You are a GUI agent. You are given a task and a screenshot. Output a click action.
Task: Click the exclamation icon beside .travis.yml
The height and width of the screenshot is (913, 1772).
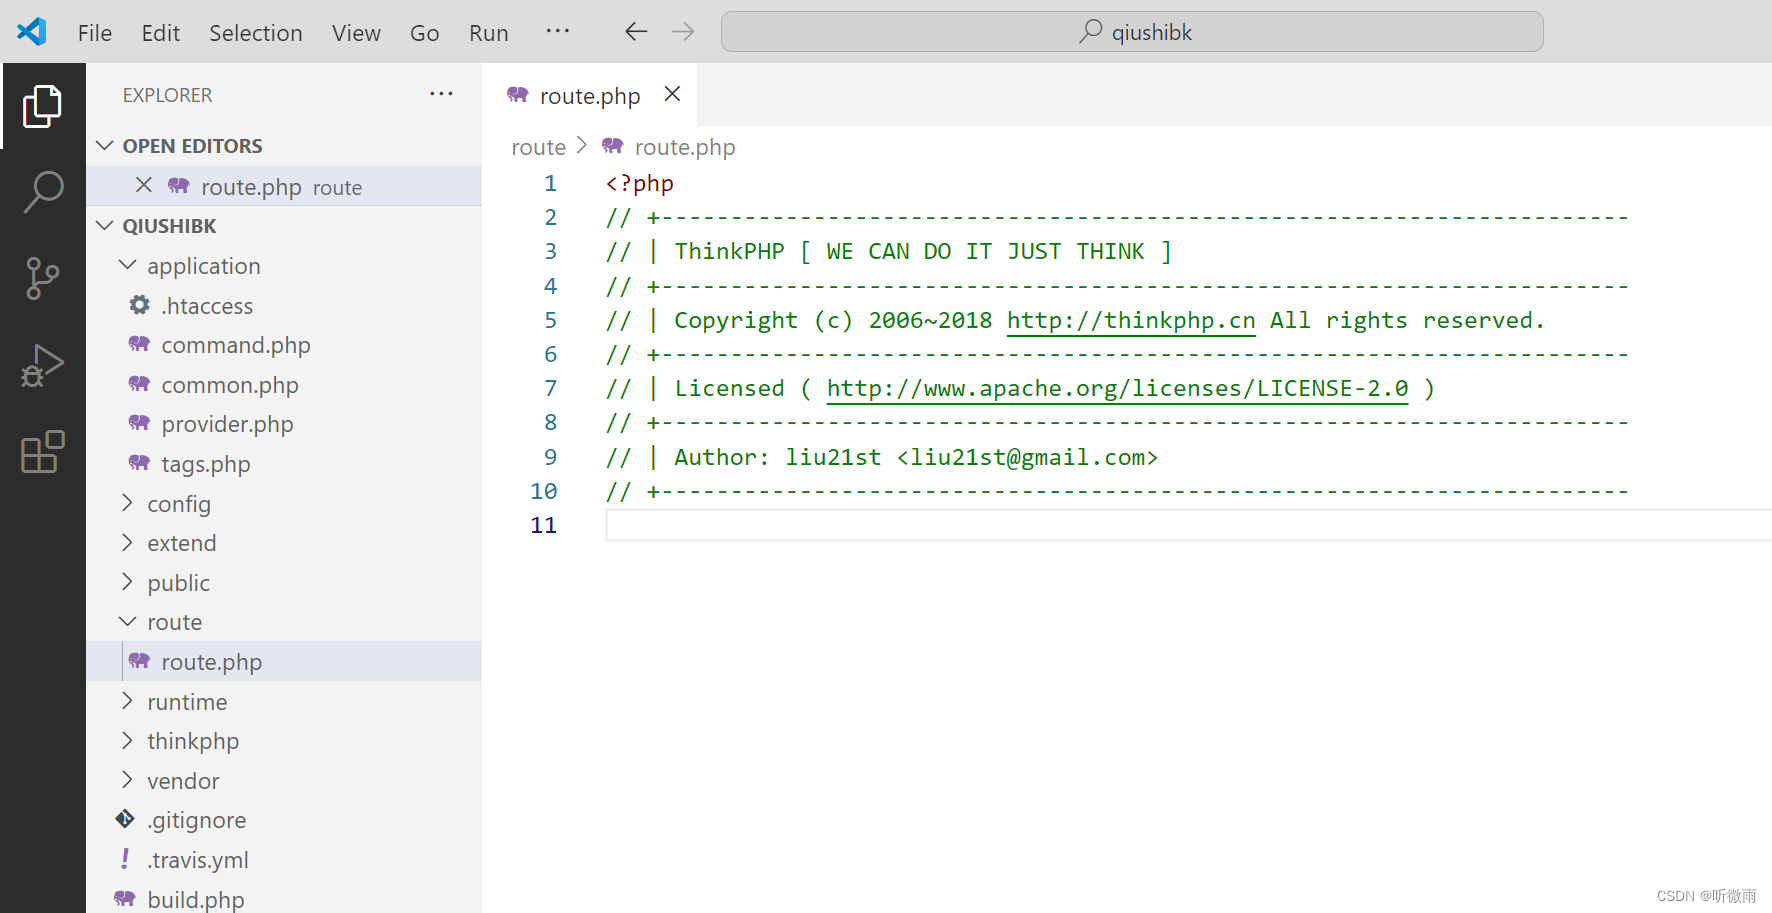click(125, 859)
